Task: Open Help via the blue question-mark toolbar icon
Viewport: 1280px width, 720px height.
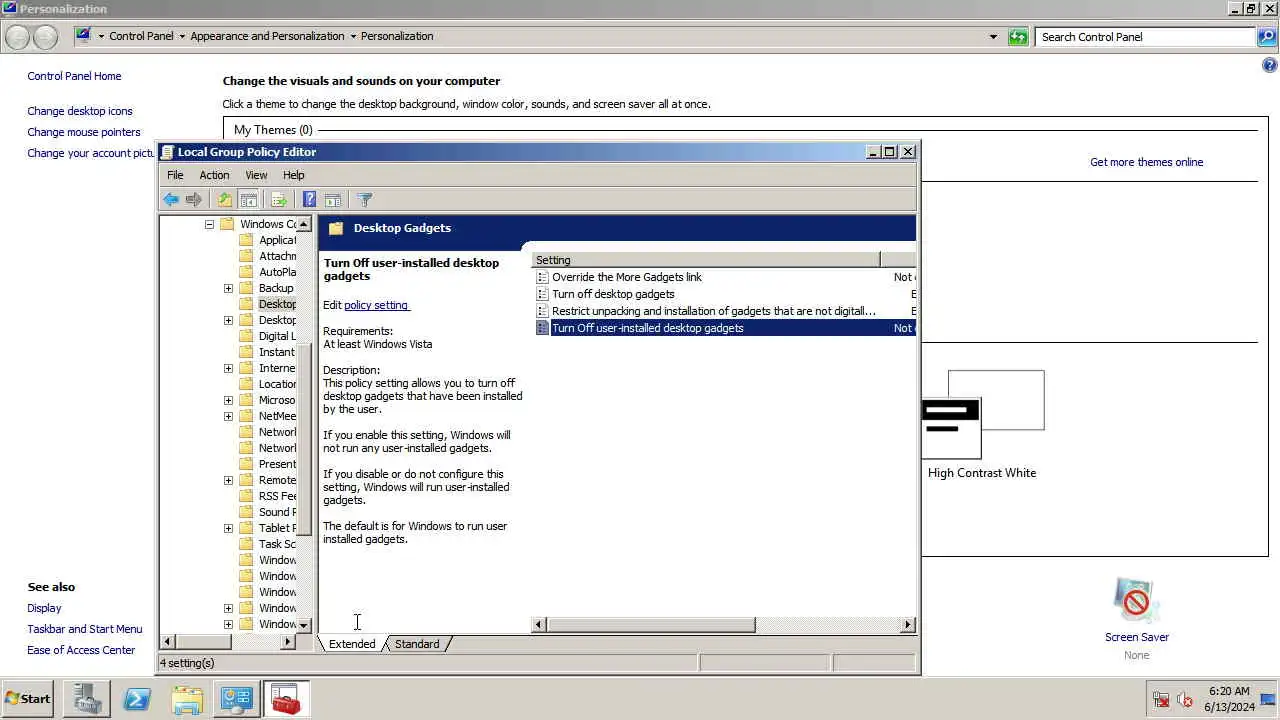Action: coord(309,200)
